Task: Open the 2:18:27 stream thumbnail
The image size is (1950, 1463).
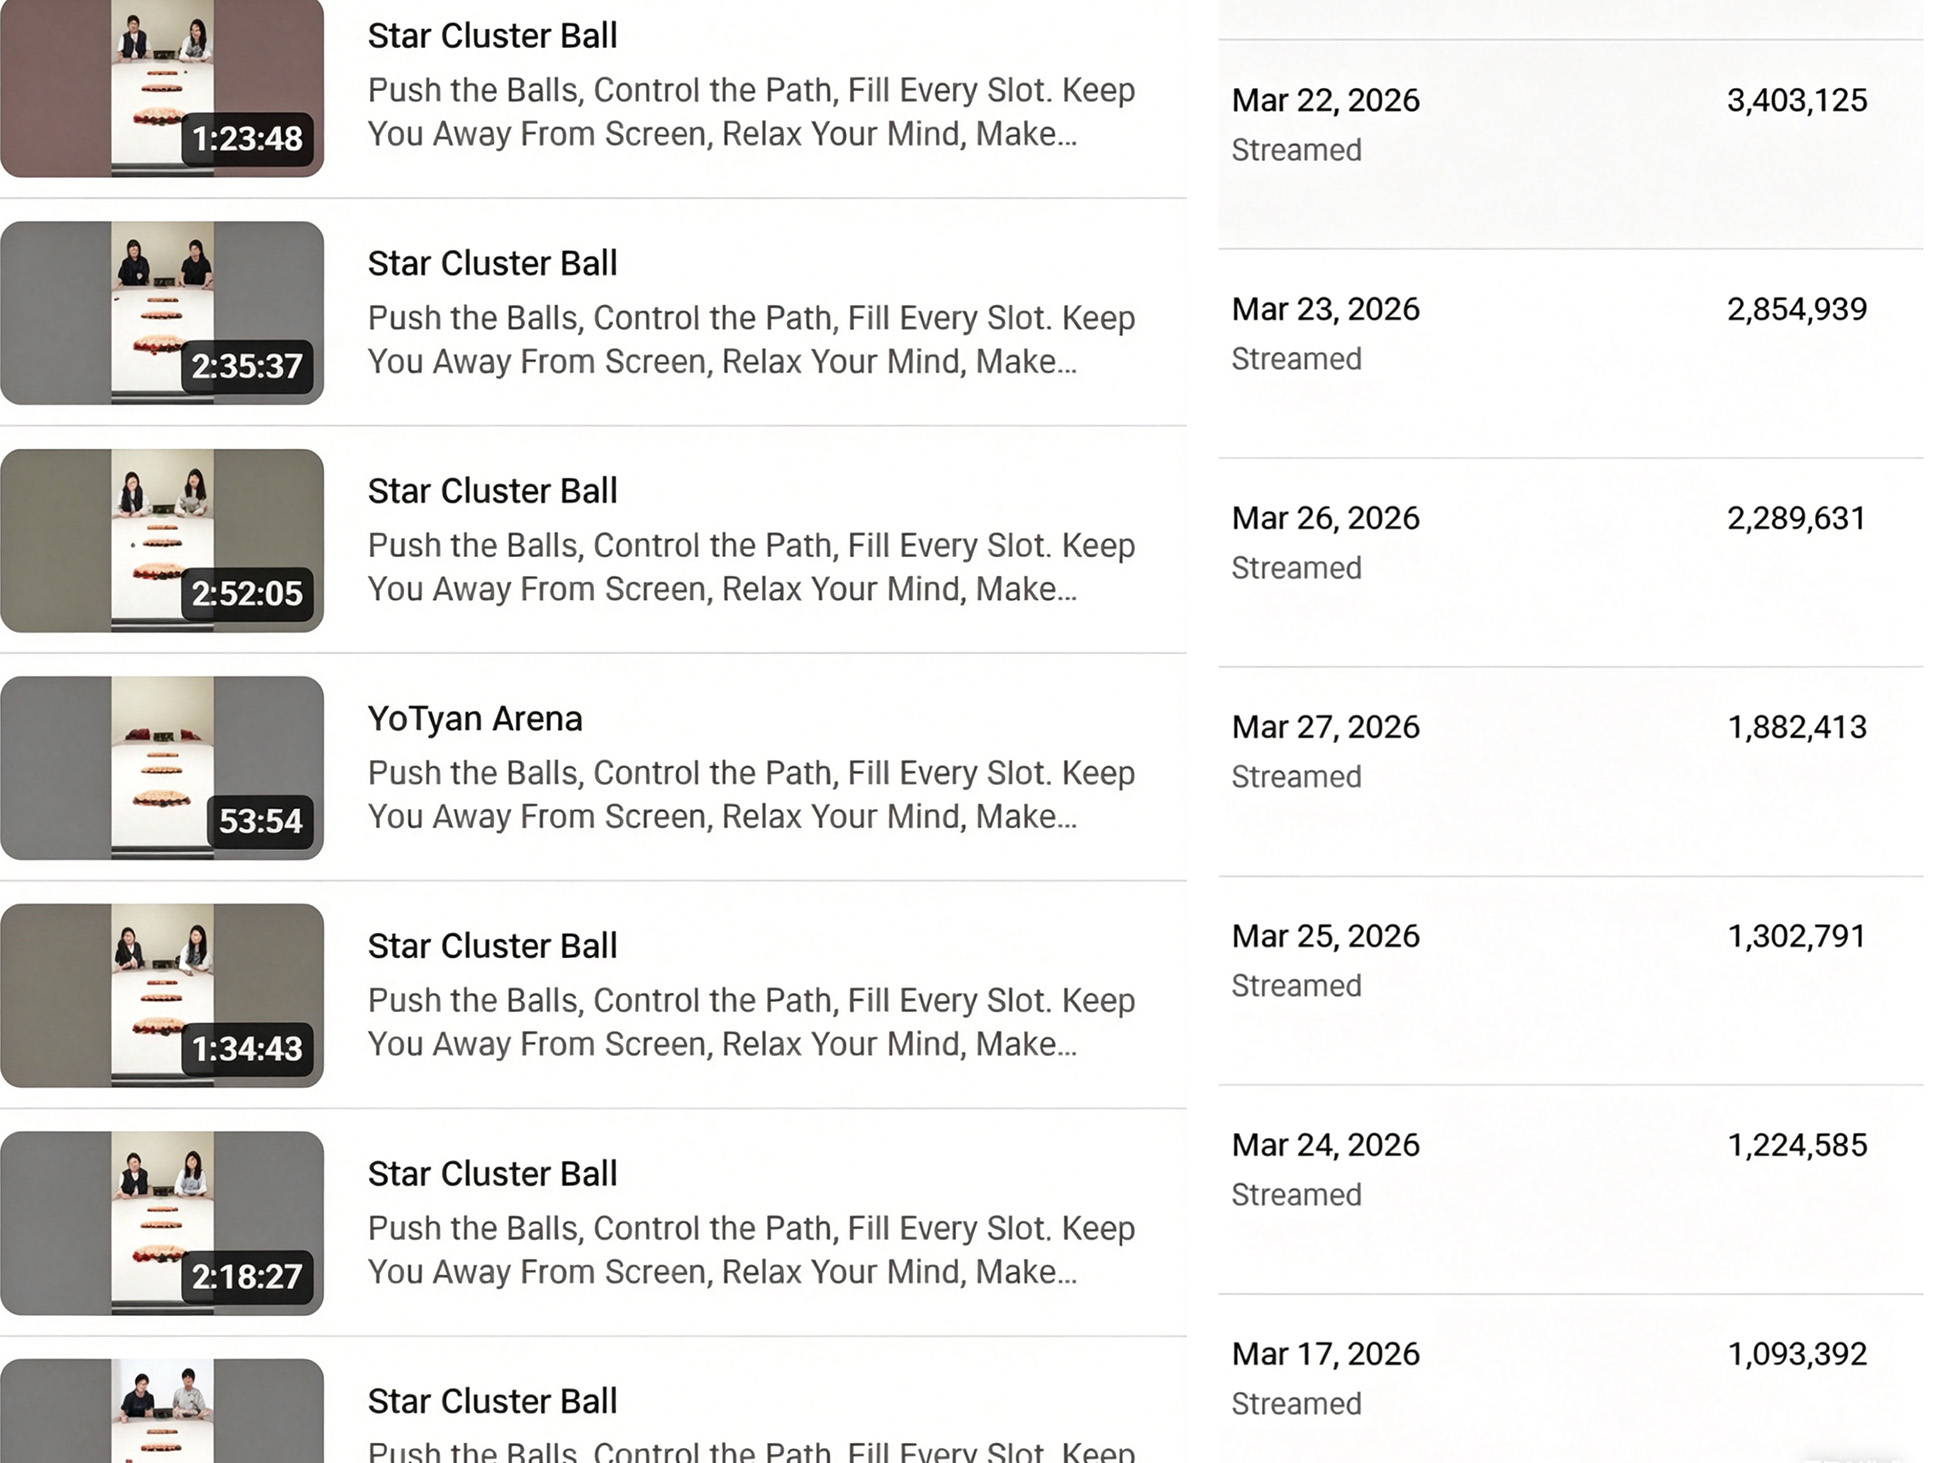Action: click(162, 1222)
